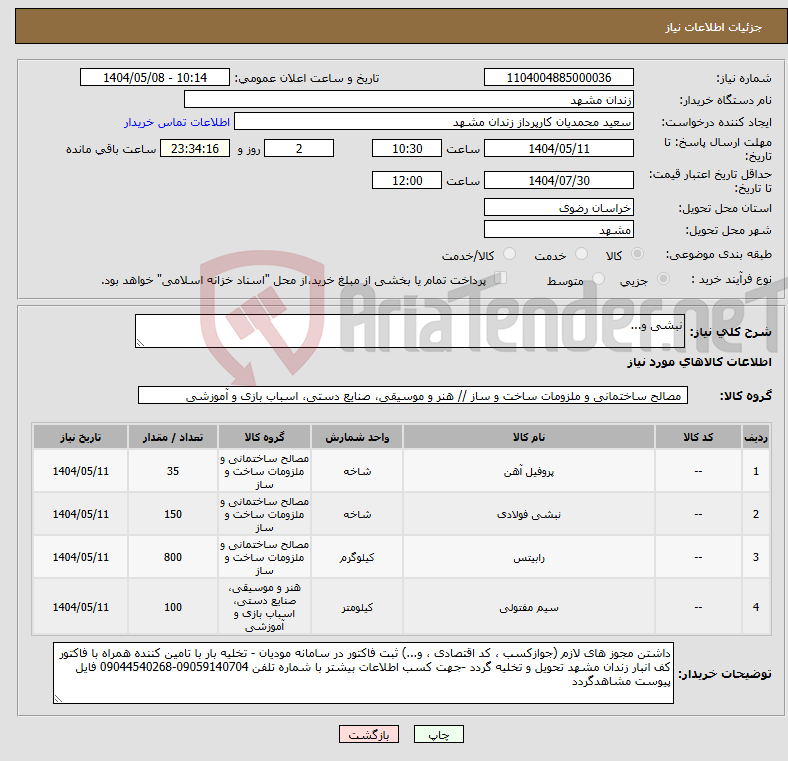Select the پروفیل آهن item name cell

click(529, 471)
